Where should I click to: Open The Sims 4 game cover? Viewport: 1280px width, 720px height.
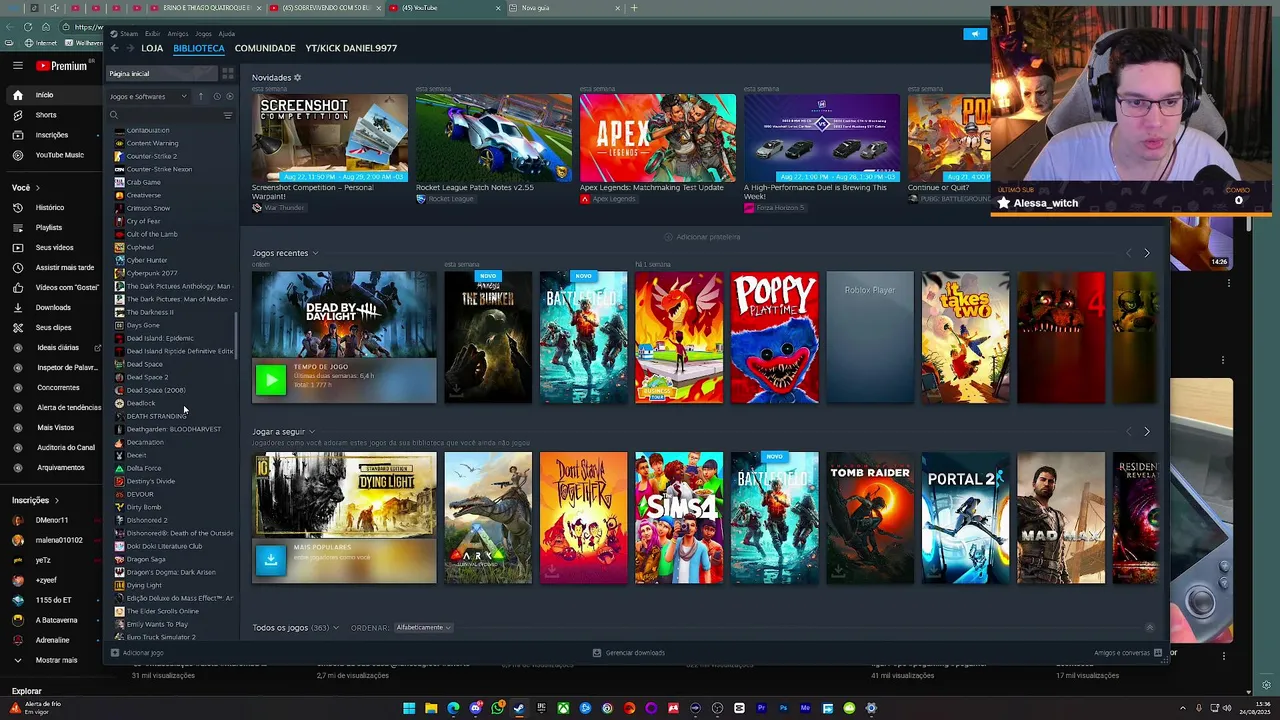(x=679, y=518)
